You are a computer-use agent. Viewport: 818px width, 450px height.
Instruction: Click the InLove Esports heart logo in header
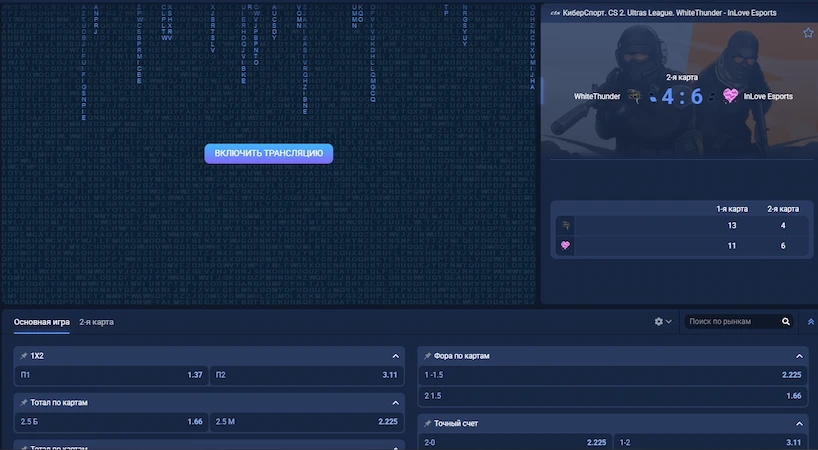[x=730, y=95]
